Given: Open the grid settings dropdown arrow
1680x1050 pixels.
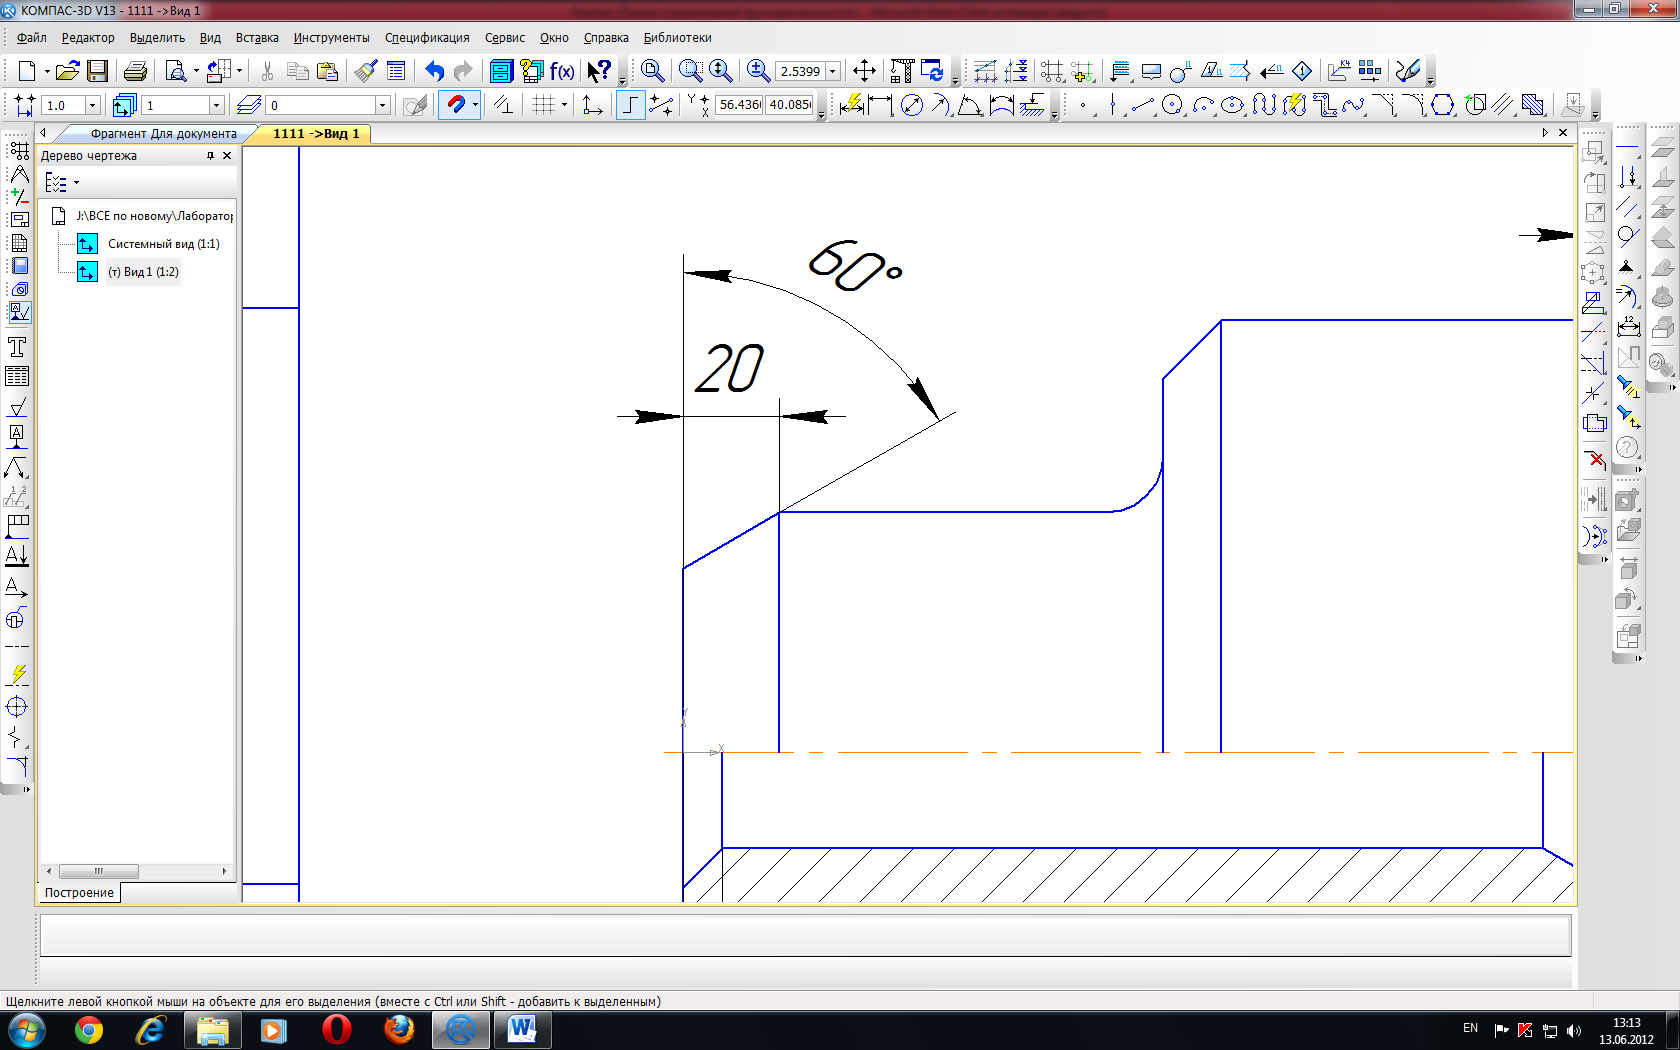Looking at the screenshot, I should pyautogui.click(x=564, y=104).
